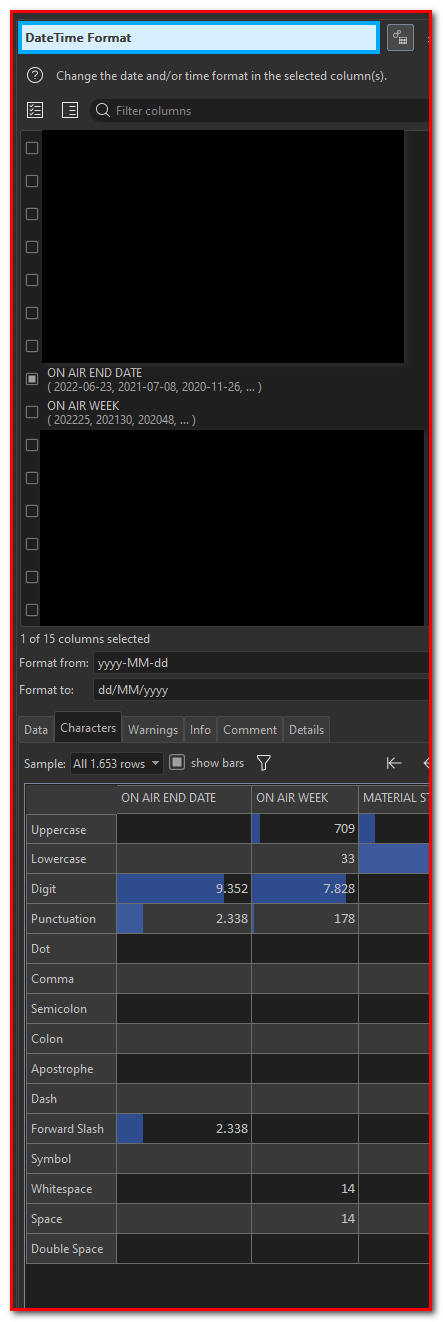Click the transformation flow icon beside the title
The image size is (443, 1322).
400,37
